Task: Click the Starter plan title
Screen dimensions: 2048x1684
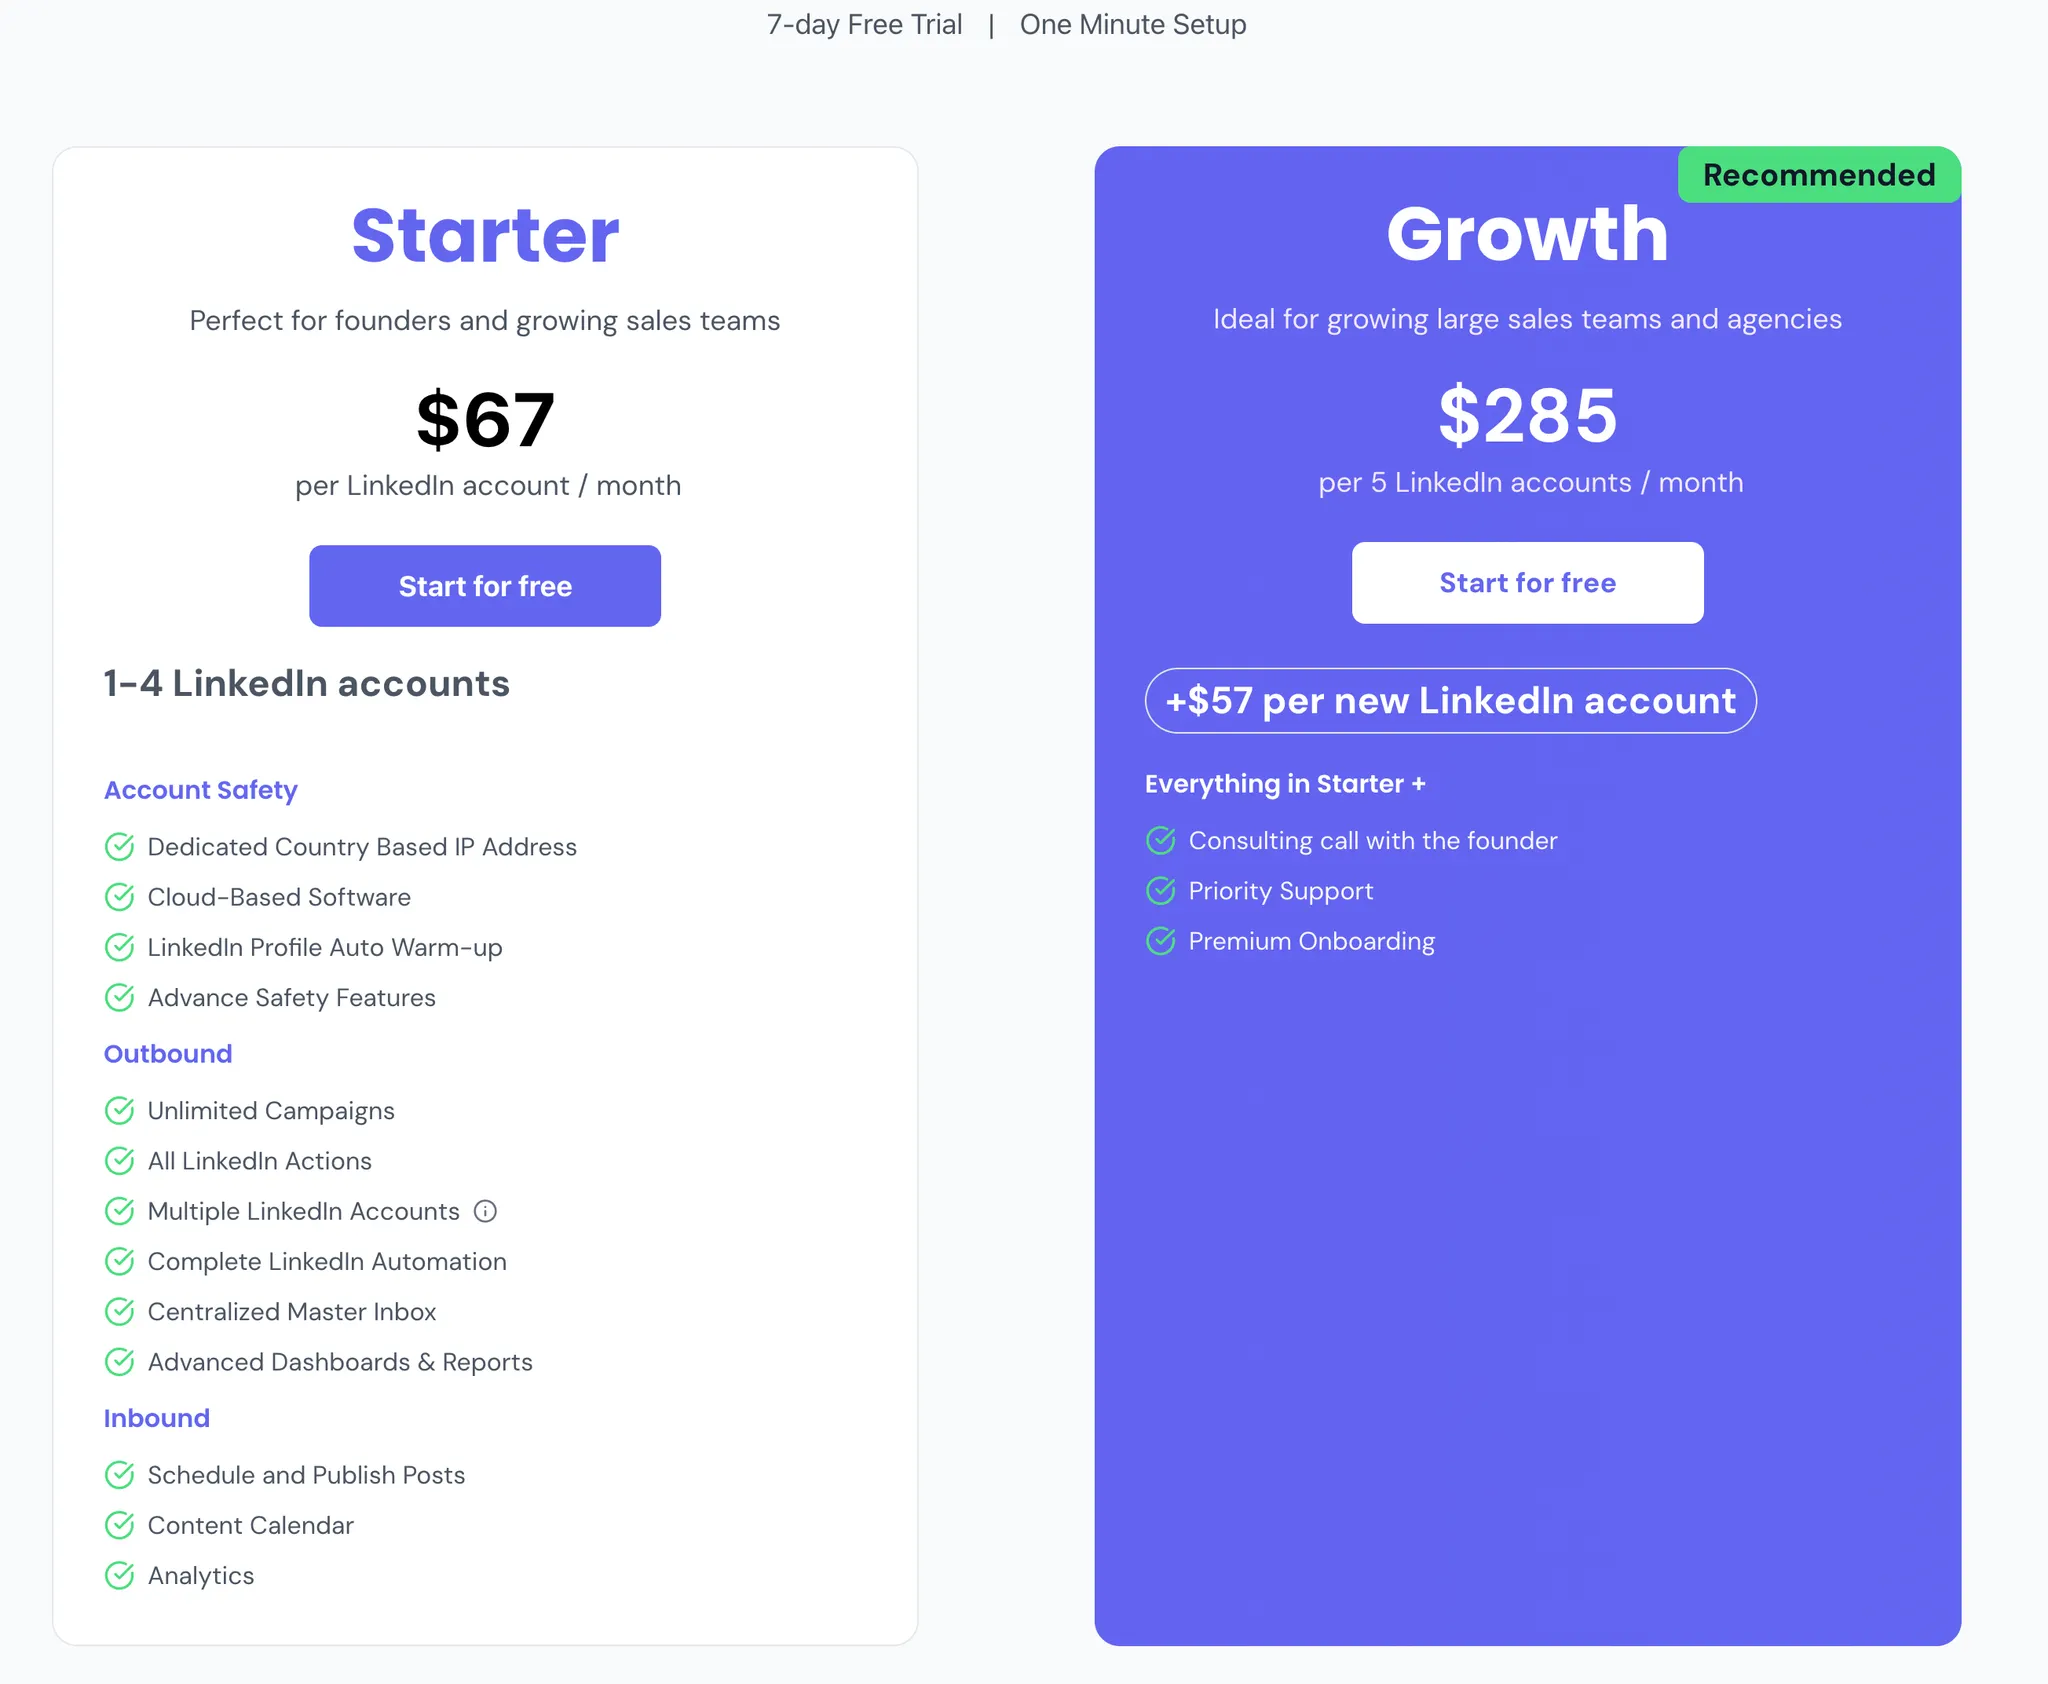Action: pos(485,236)
